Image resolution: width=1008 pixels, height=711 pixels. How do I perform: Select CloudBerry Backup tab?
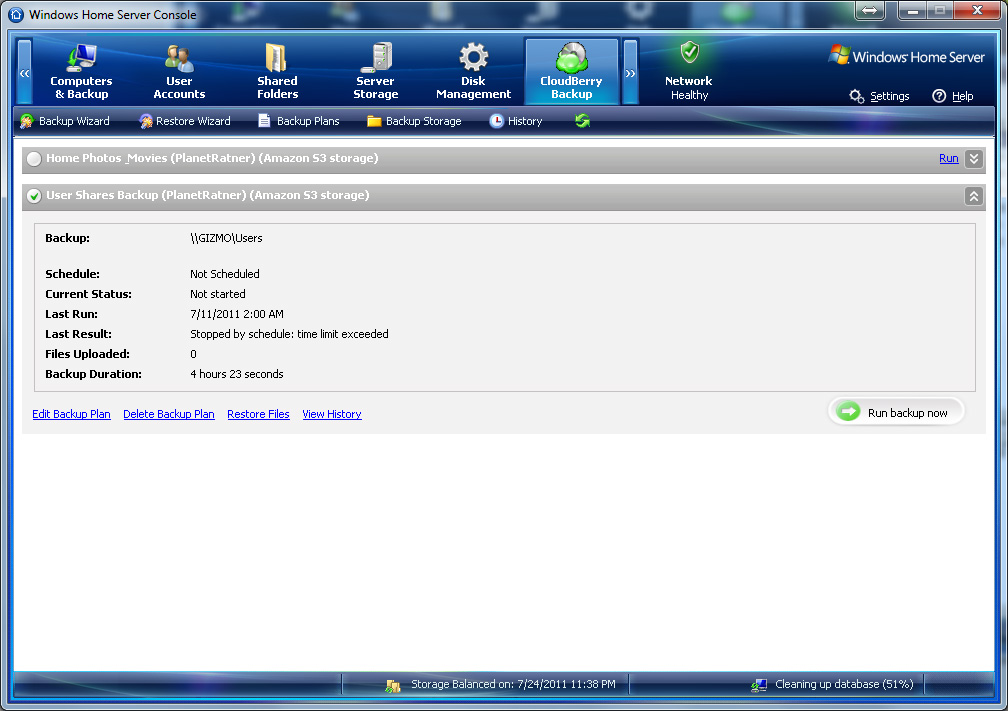[572, 71]
